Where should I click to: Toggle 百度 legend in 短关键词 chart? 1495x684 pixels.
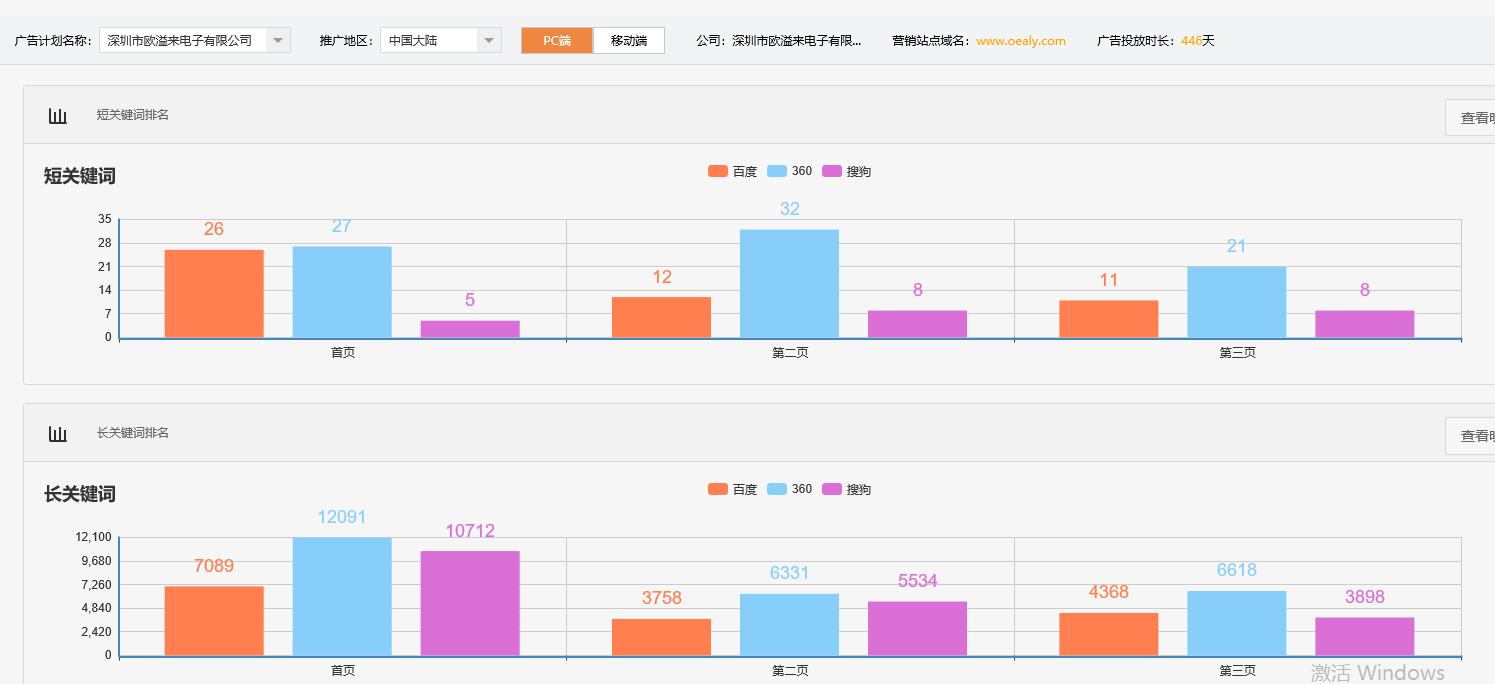(x=732, y=171)
